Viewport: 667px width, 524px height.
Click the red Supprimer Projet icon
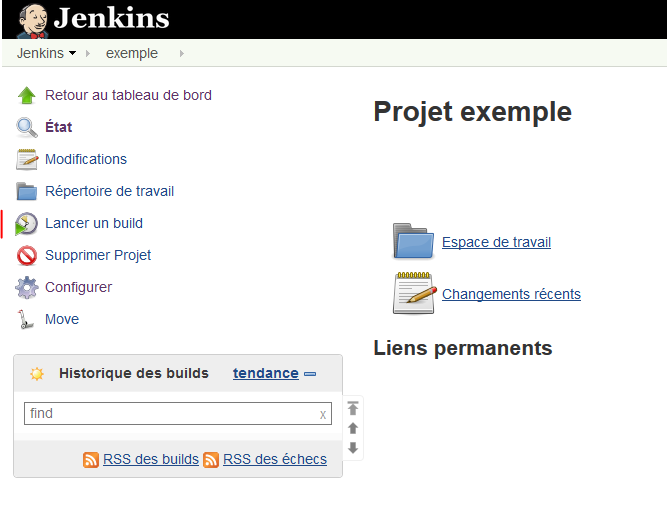coord(27,256)
